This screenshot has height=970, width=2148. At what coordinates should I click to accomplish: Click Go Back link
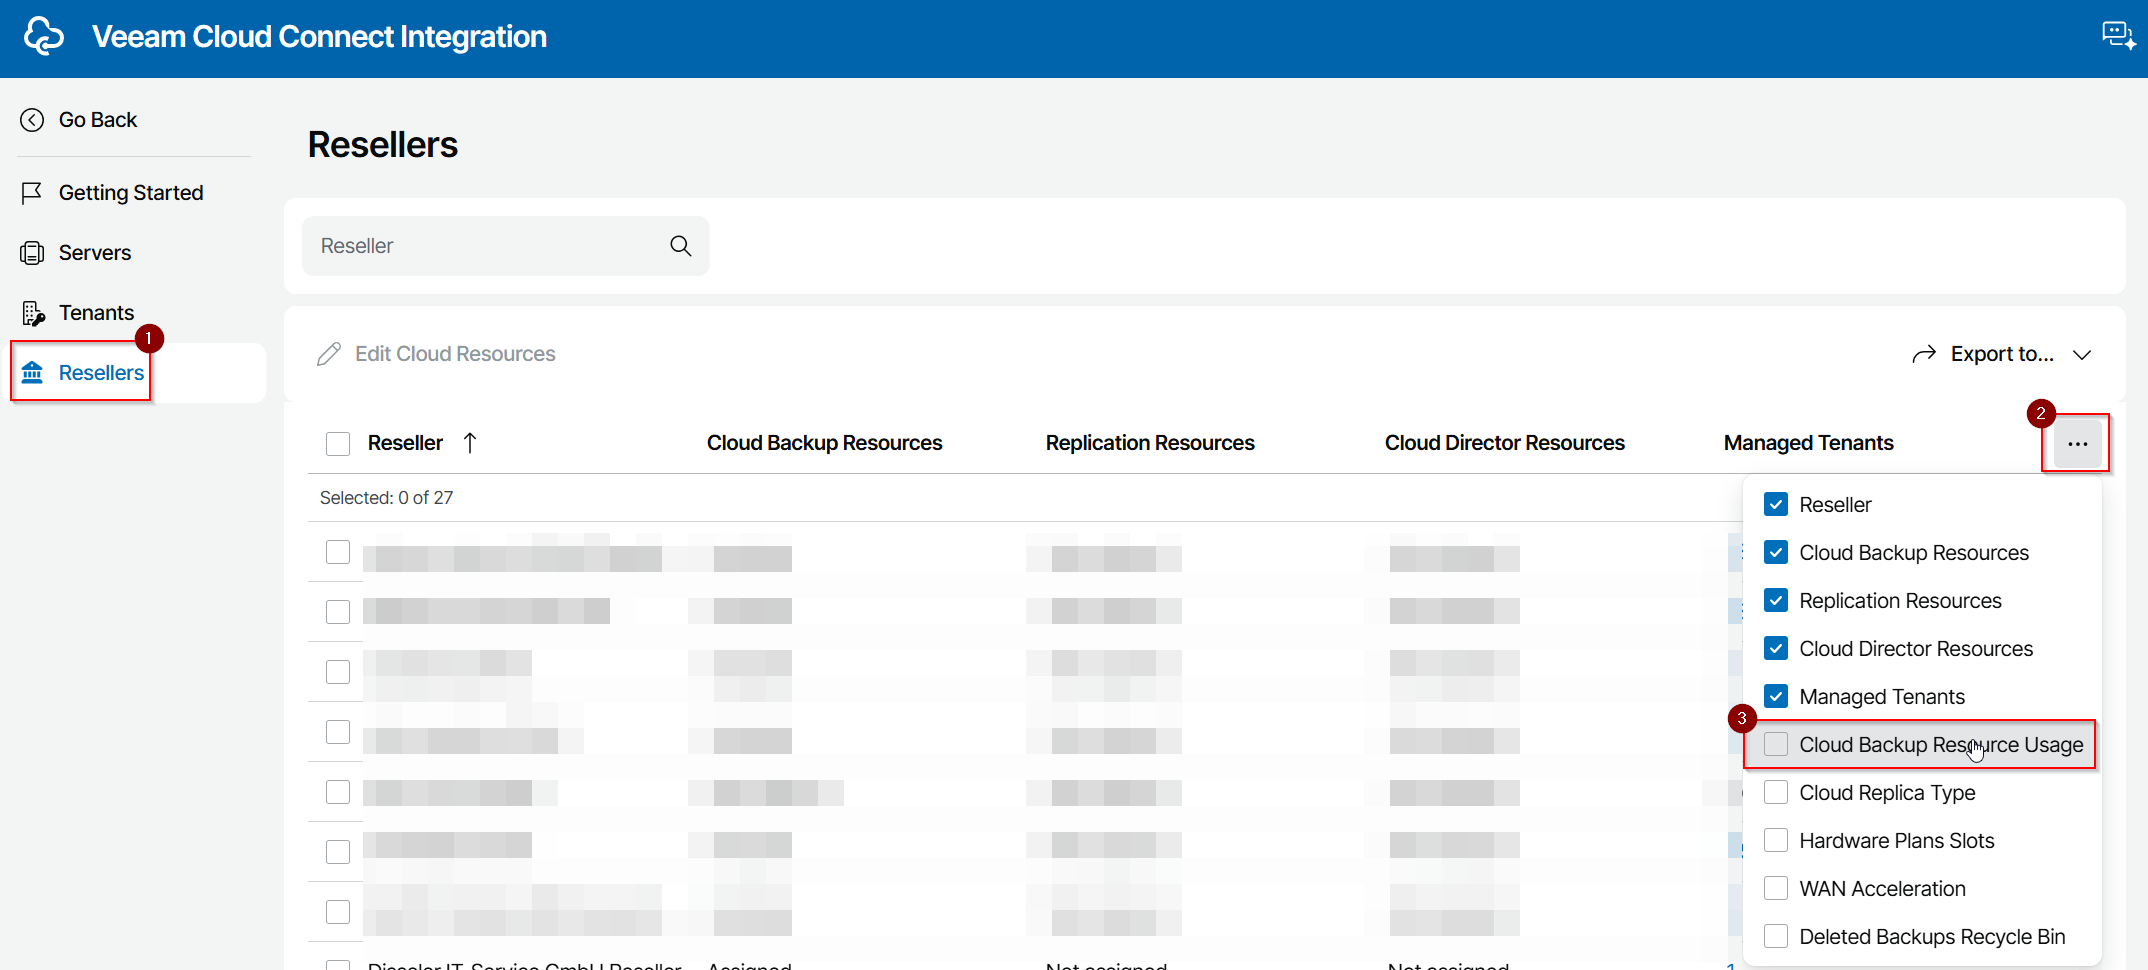[98, 120]
